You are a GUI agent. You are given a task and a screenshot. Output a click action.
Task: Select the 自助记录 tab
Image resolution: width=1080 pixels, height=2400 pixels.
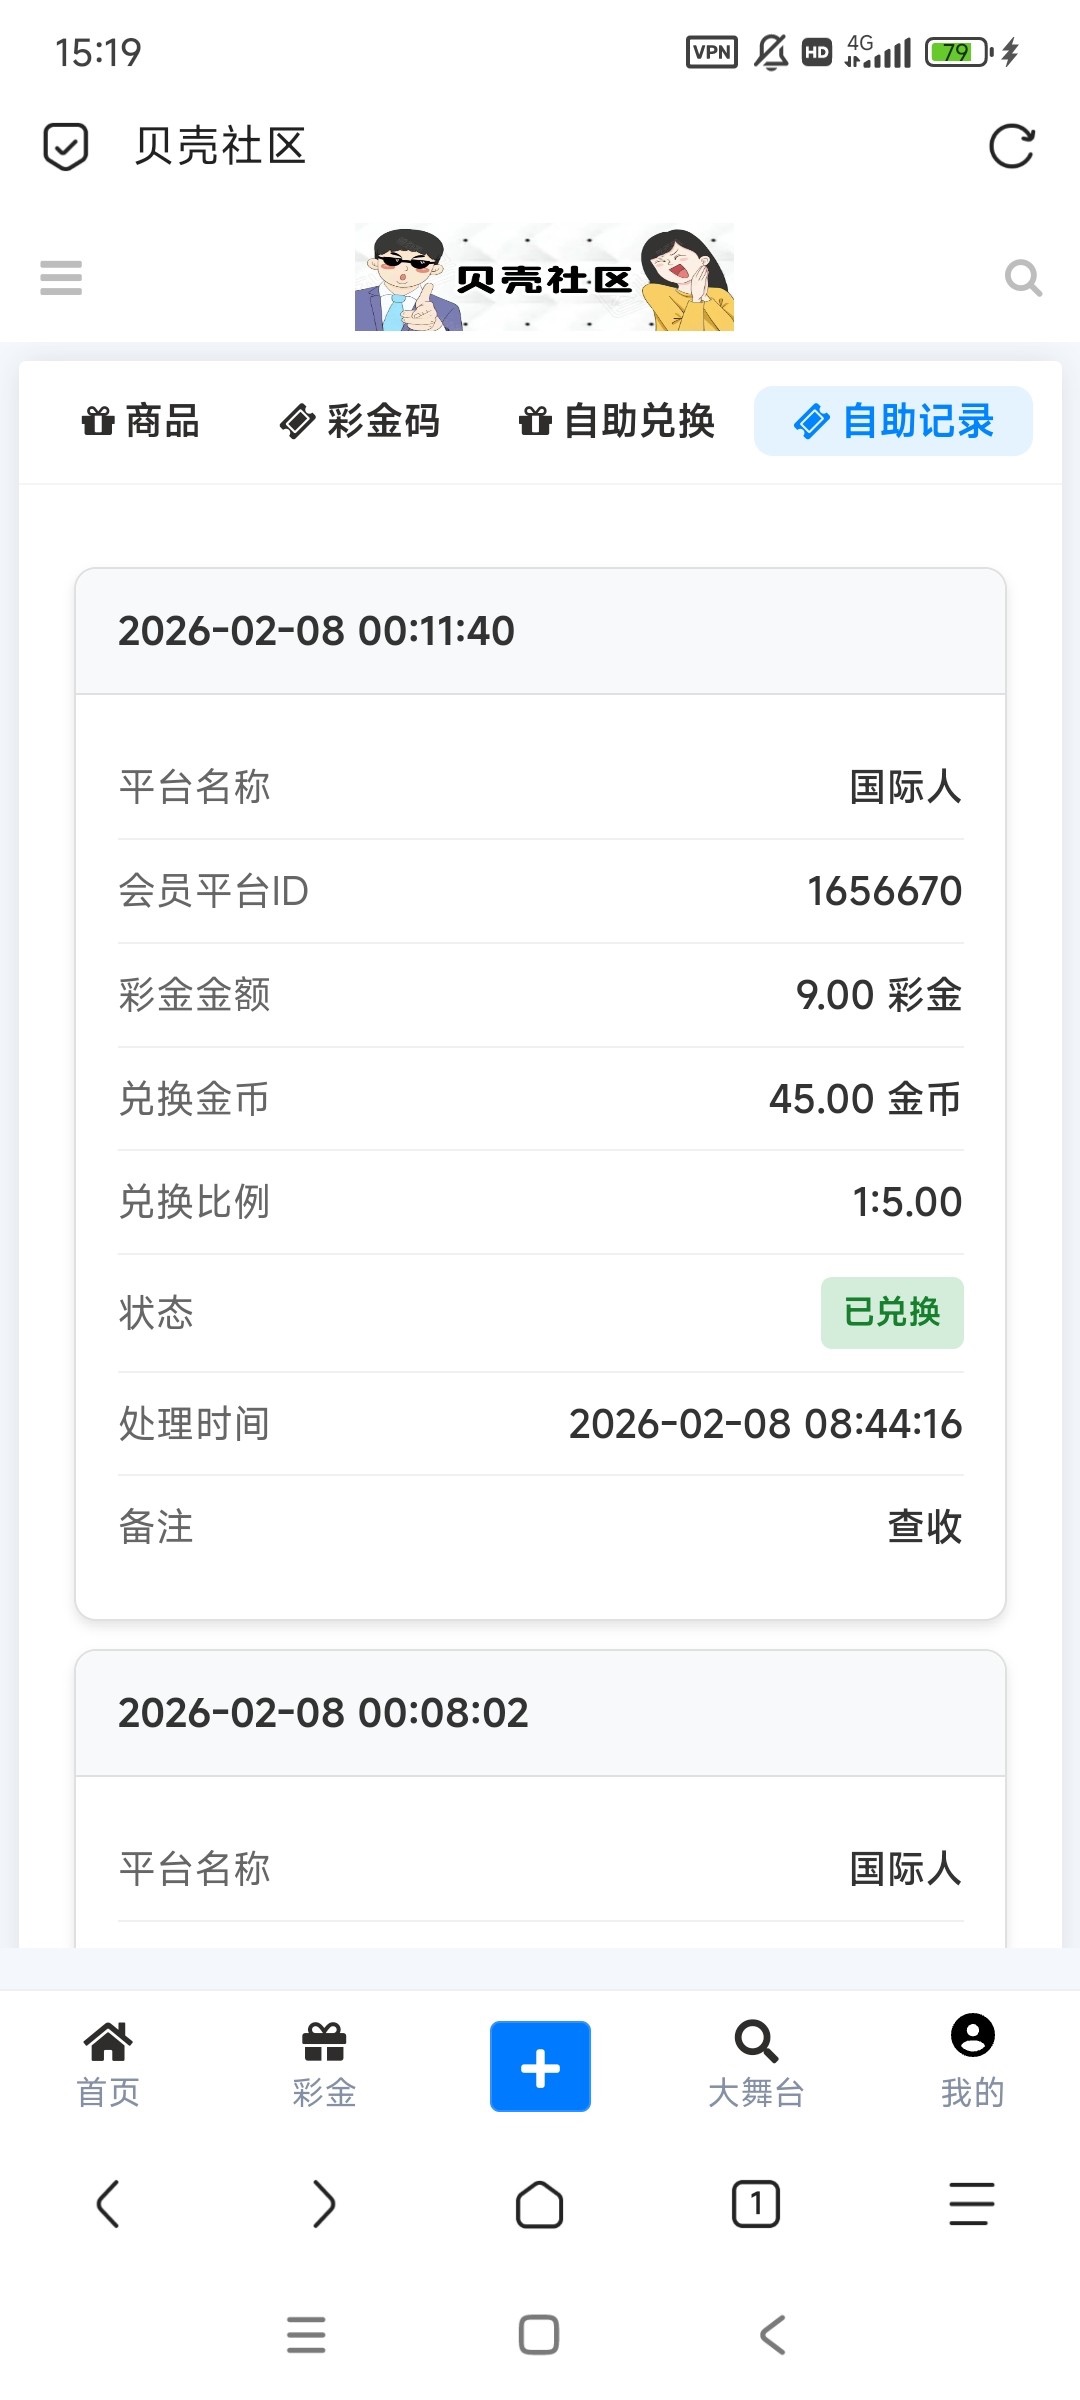[x=893, y=421]
